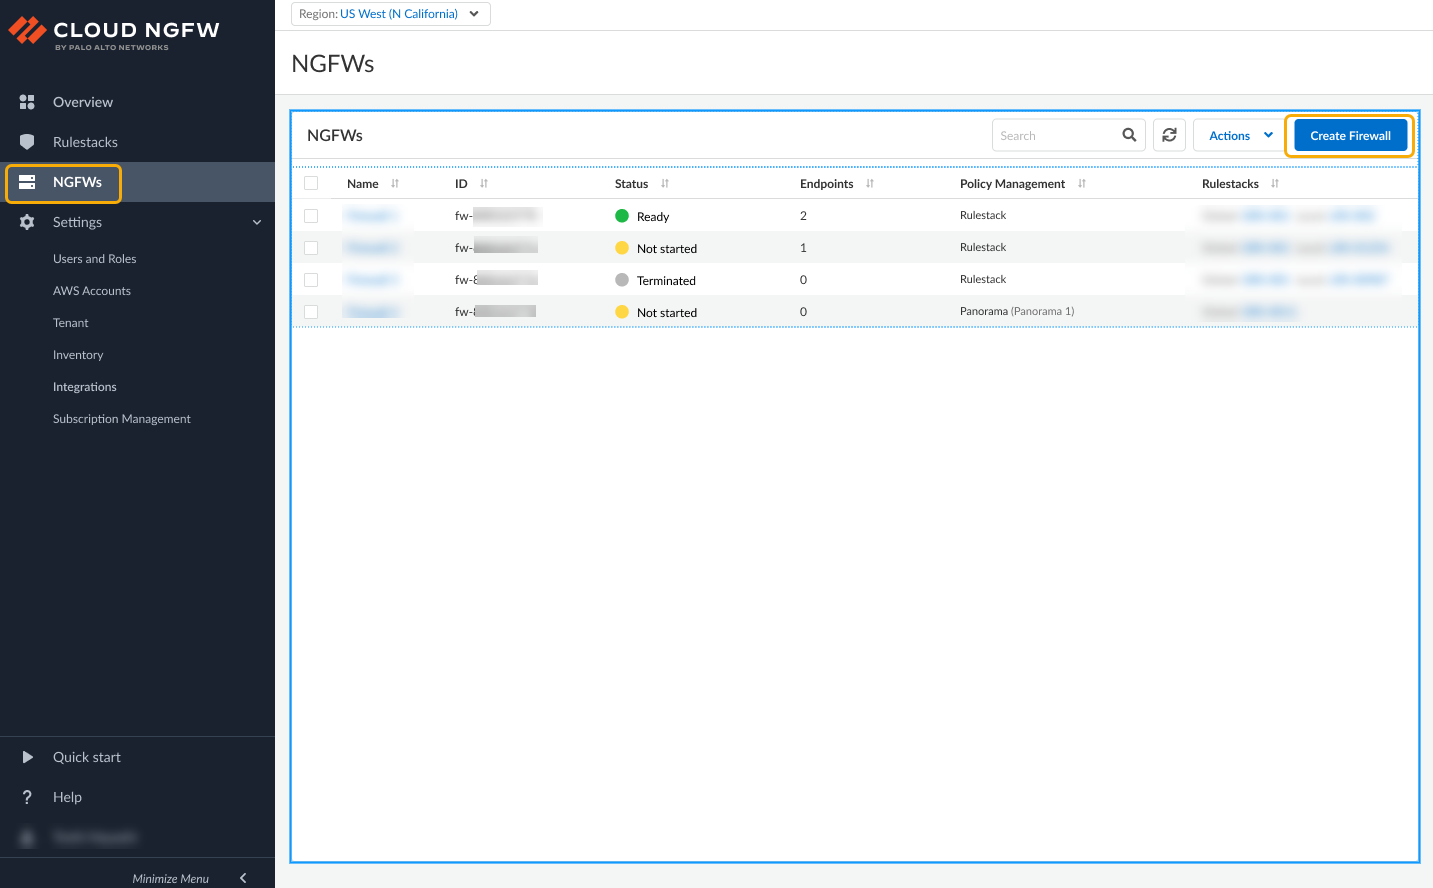Viewport: 1433px width, 888px height.
Task: Sort by Endpoints column sort icon
Action: point(870,184)
